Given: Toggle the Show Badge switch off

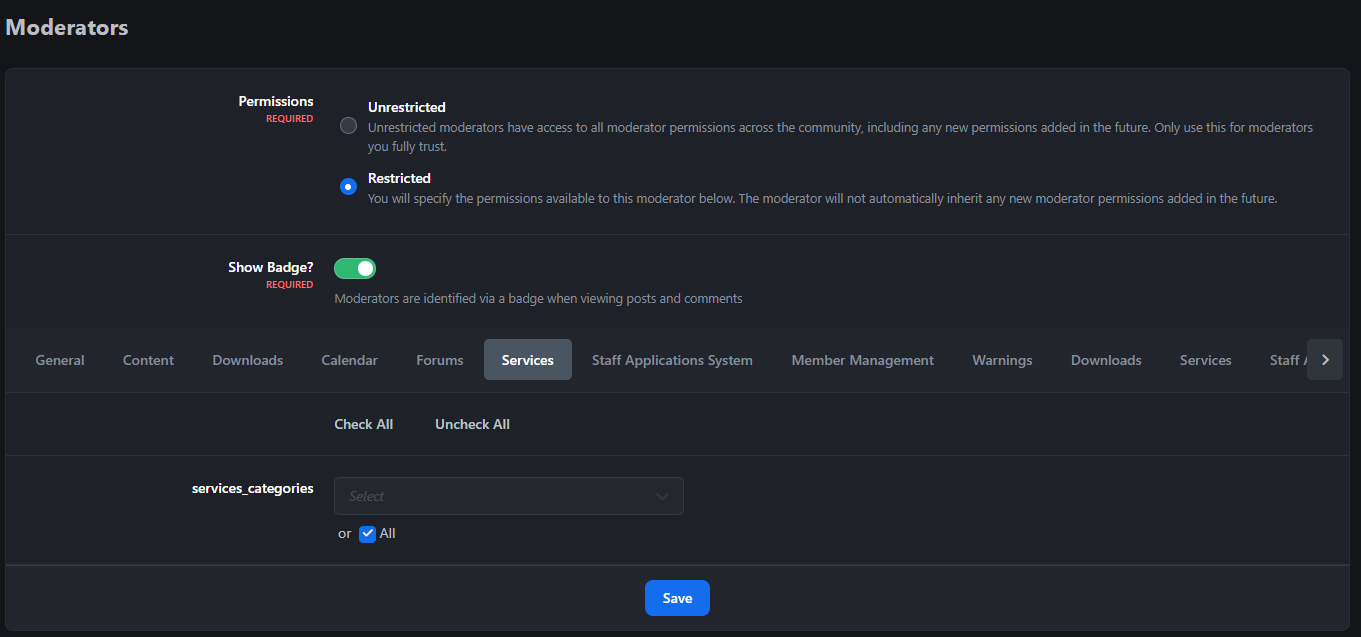Looking at the screenshot, I should pos(355,268).
